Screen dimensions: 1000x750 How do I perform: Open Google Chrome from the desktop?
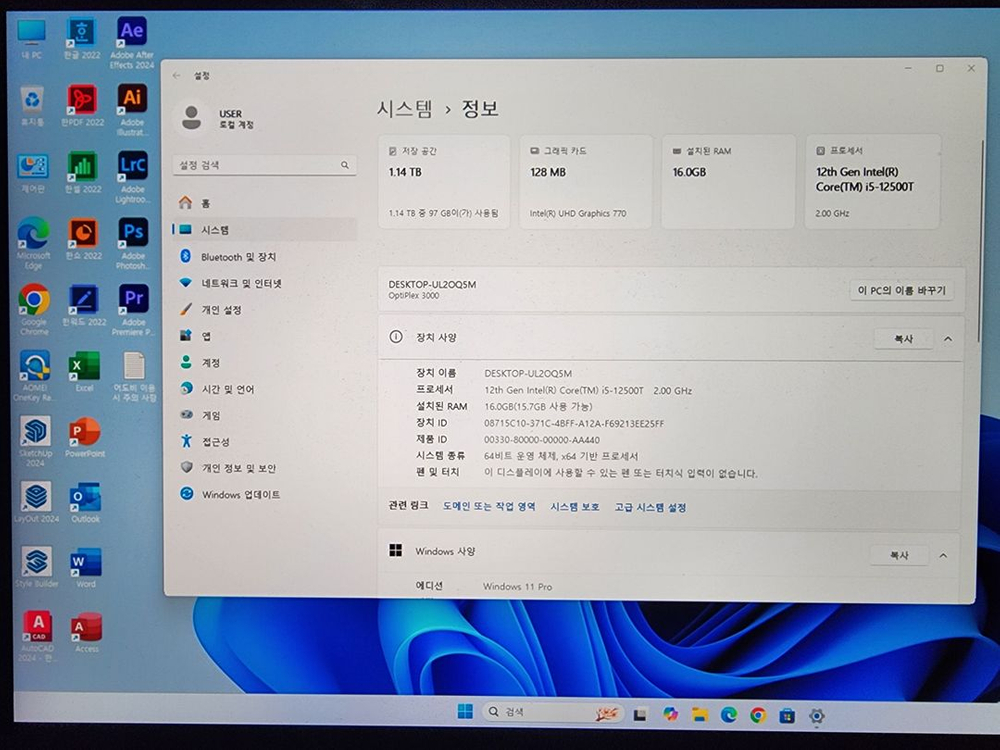coord(33,300)
